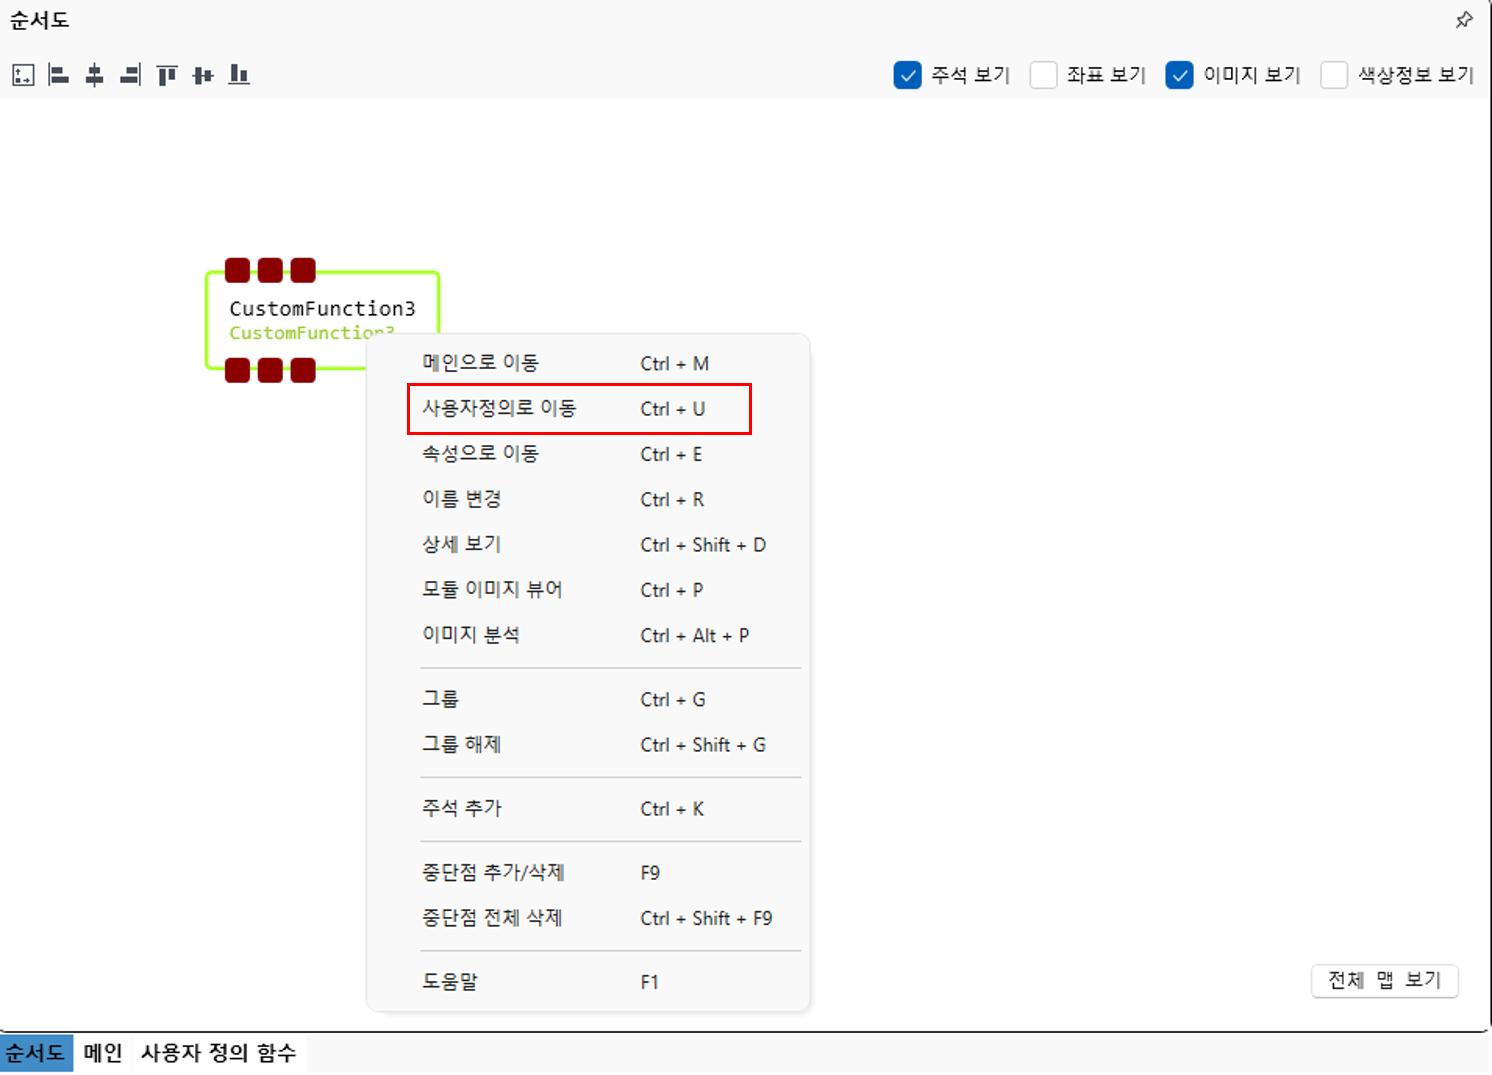This screenshot has width=1492, height=1075.
Task: Enable the 색상정보 보기 checkbox
Action: click(1334, 75)
